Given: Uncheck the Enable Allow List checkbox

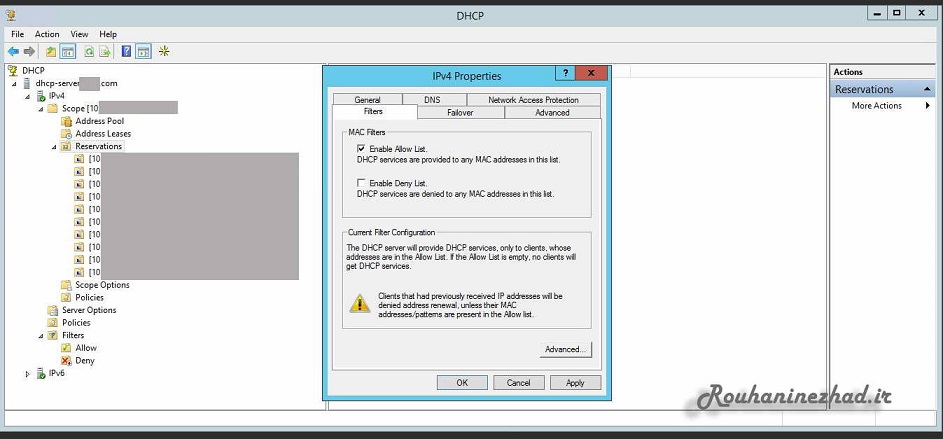Looking at the screenshot, I should click(x=361, y=149).
